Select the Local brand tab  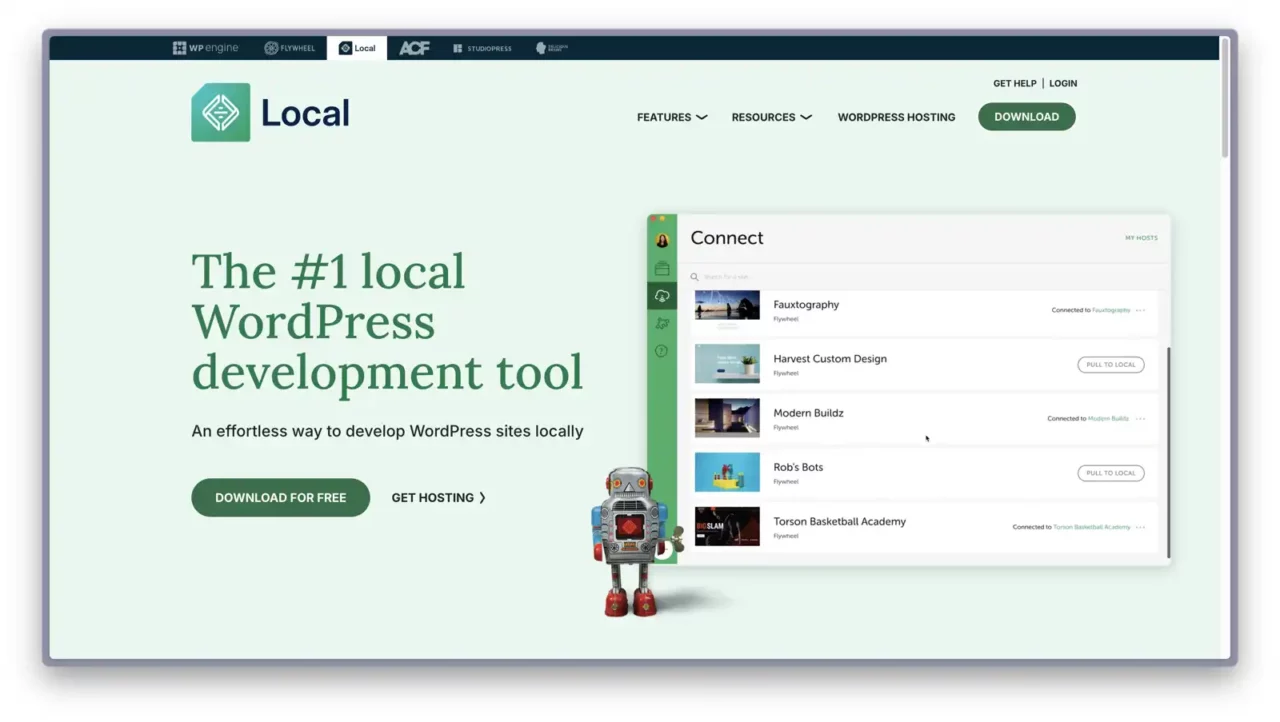coord(357,48)
